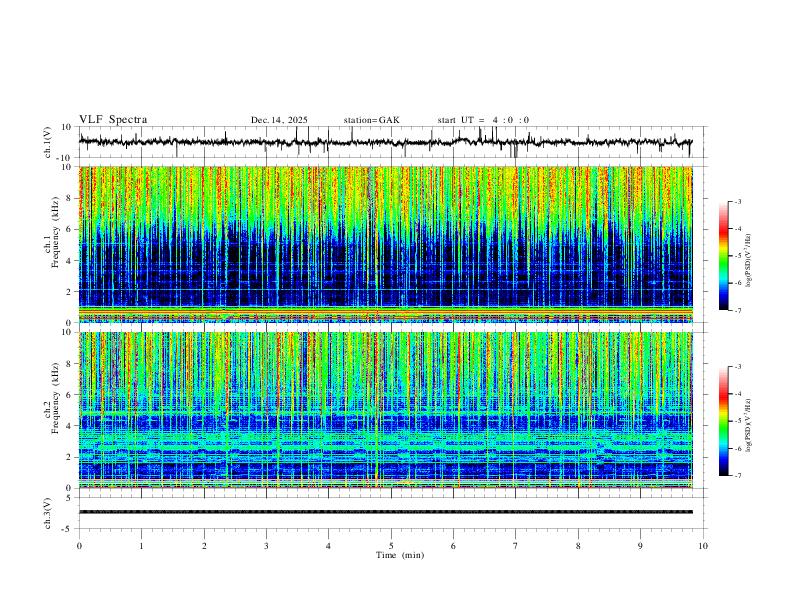Click the ch.1 Frequency (kHz) axis label
This screenshot has width=792, height=612.
(x=53, y=233)
